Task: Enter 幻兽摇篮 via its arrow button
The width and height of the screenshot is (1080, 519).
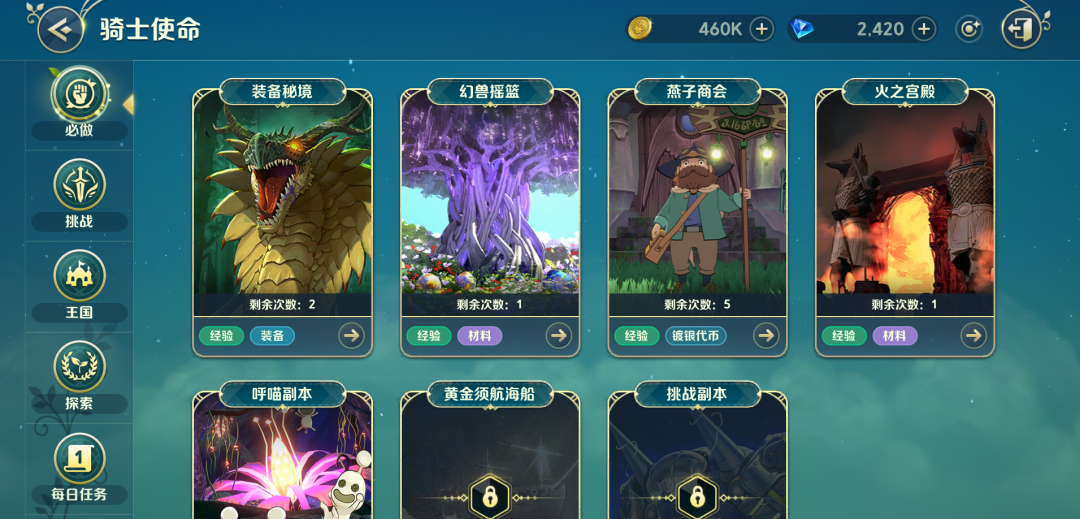Action: click(x=559, y=336)
